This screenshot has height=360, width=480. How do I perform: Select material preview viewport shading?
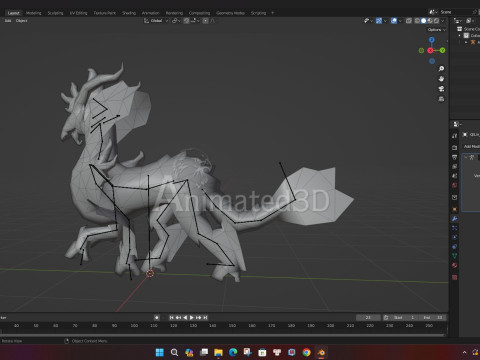coord(430,21)
